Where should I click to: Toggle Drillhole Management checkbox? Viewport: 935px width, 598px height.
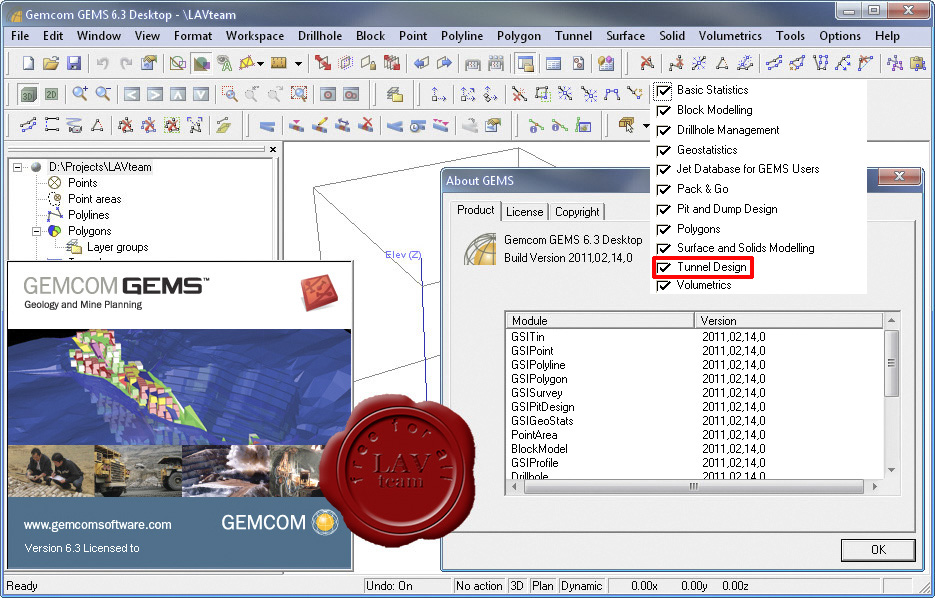tap(663, 131)
